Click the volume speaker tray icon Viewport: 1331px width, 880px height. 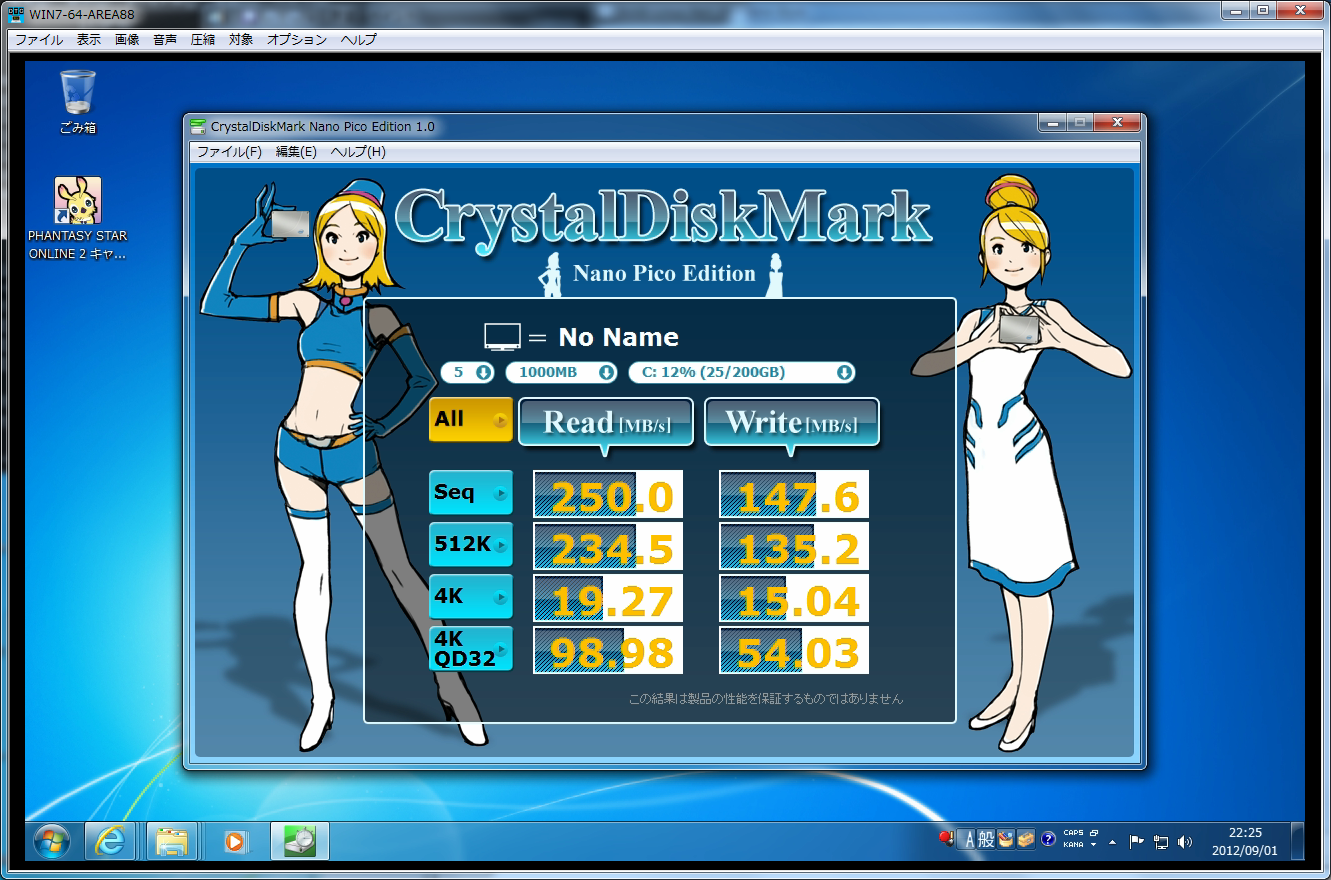(1186, 842)
